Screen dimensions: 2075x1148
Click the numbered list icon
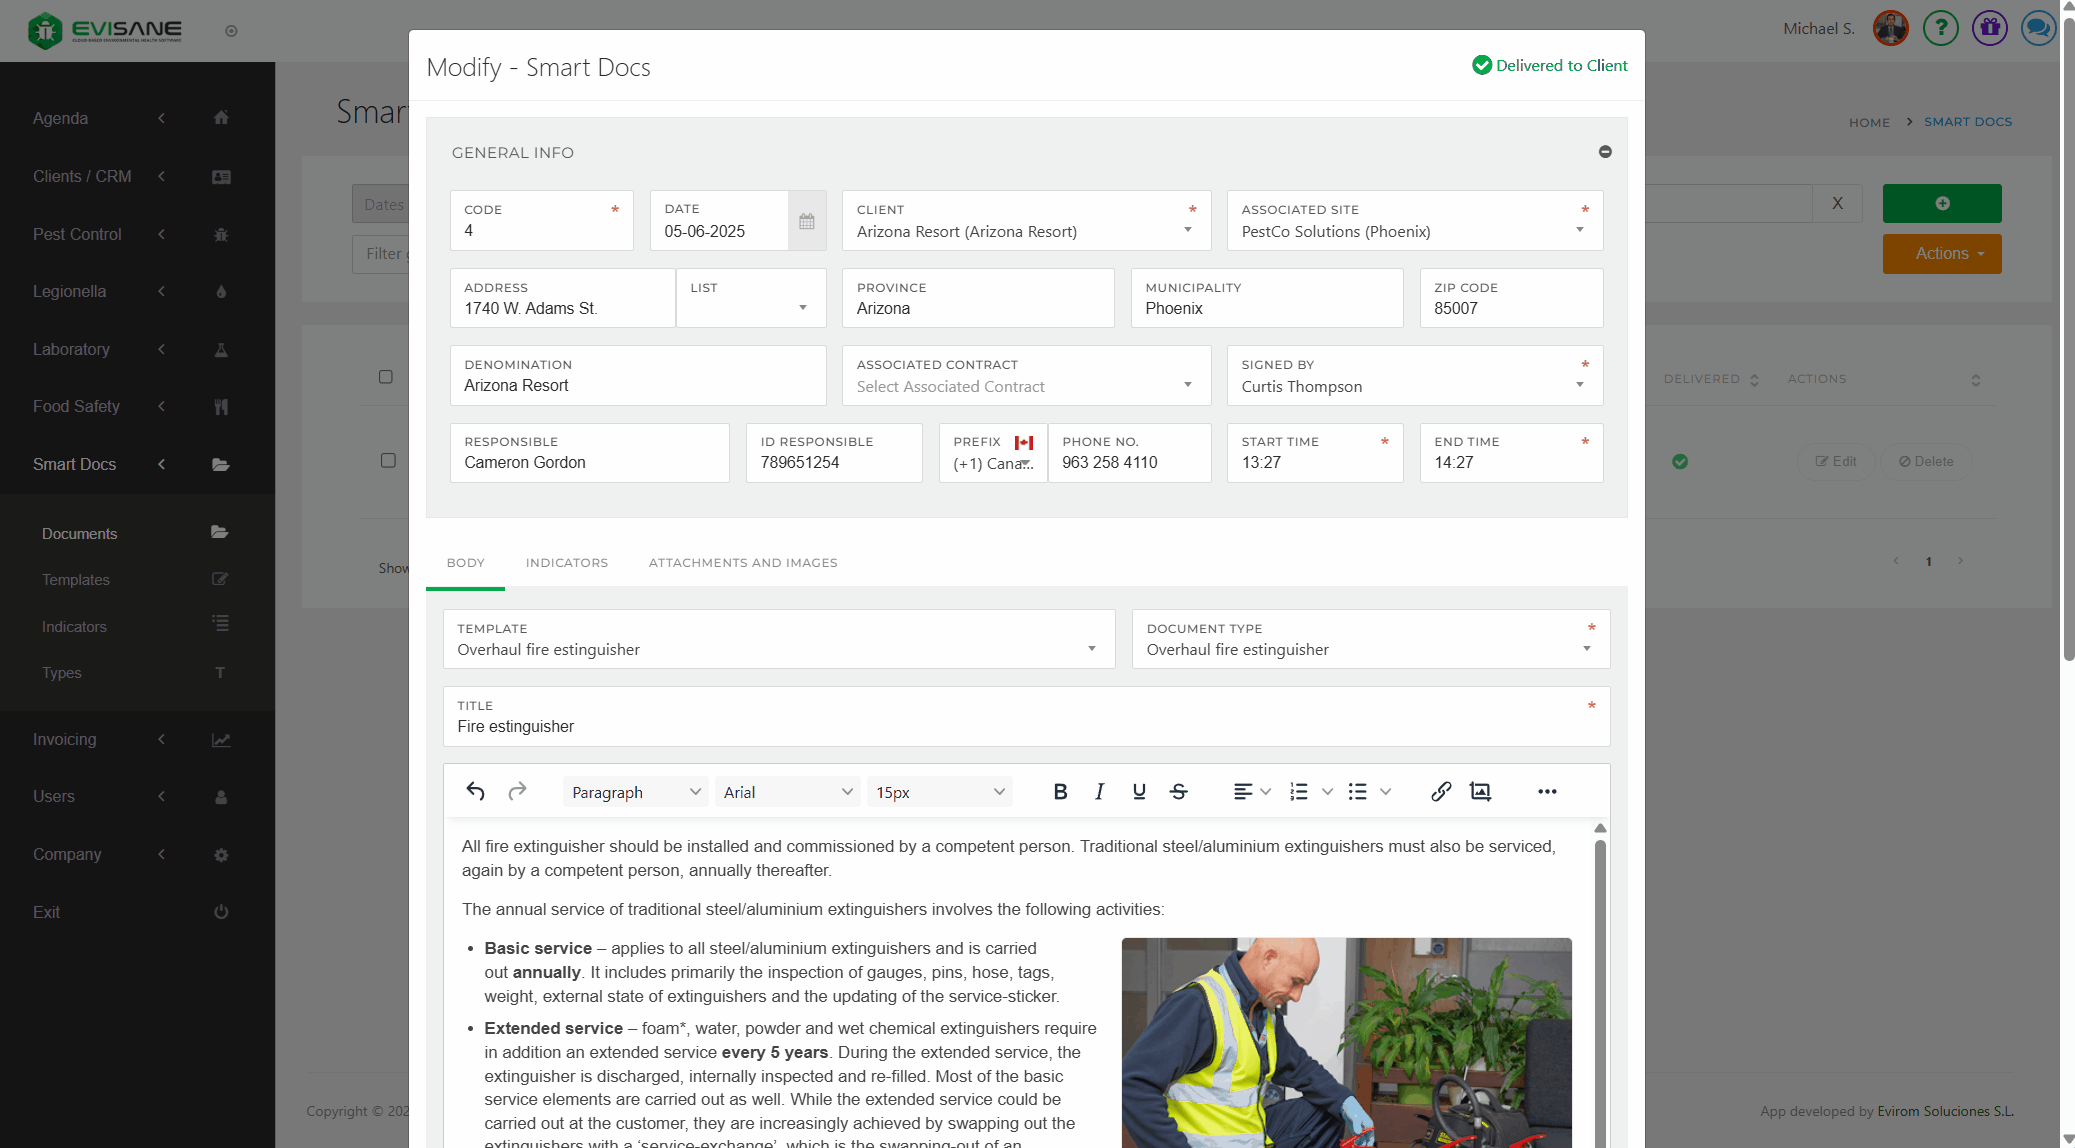coord(1299,792)
